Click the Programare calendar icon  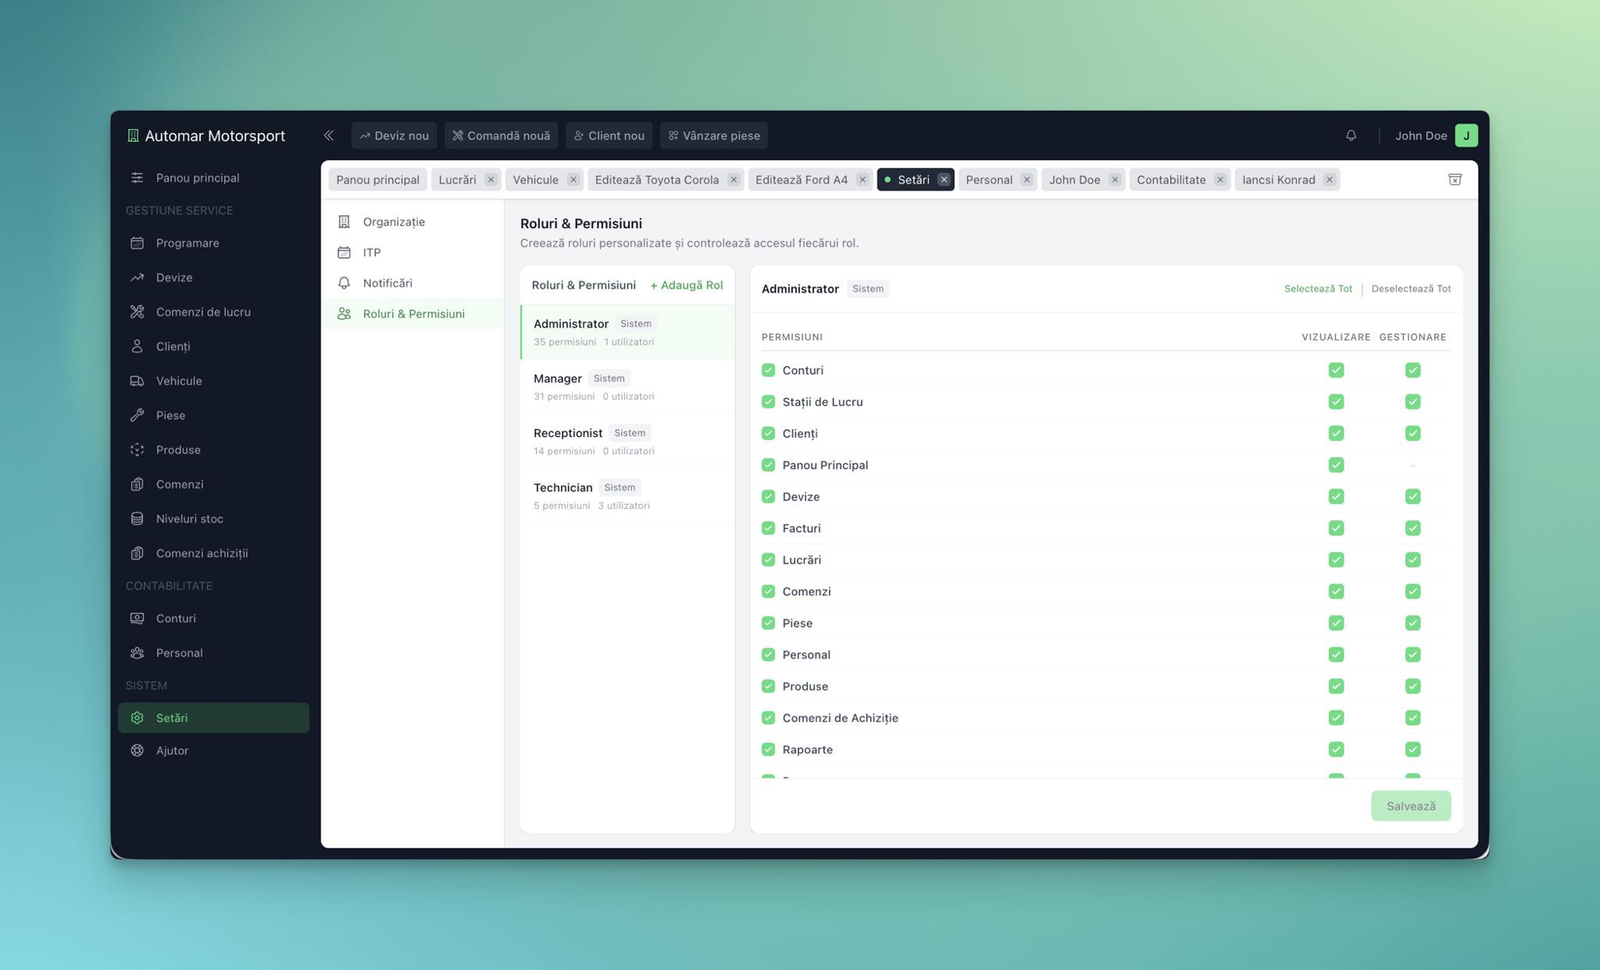point(137,243)
